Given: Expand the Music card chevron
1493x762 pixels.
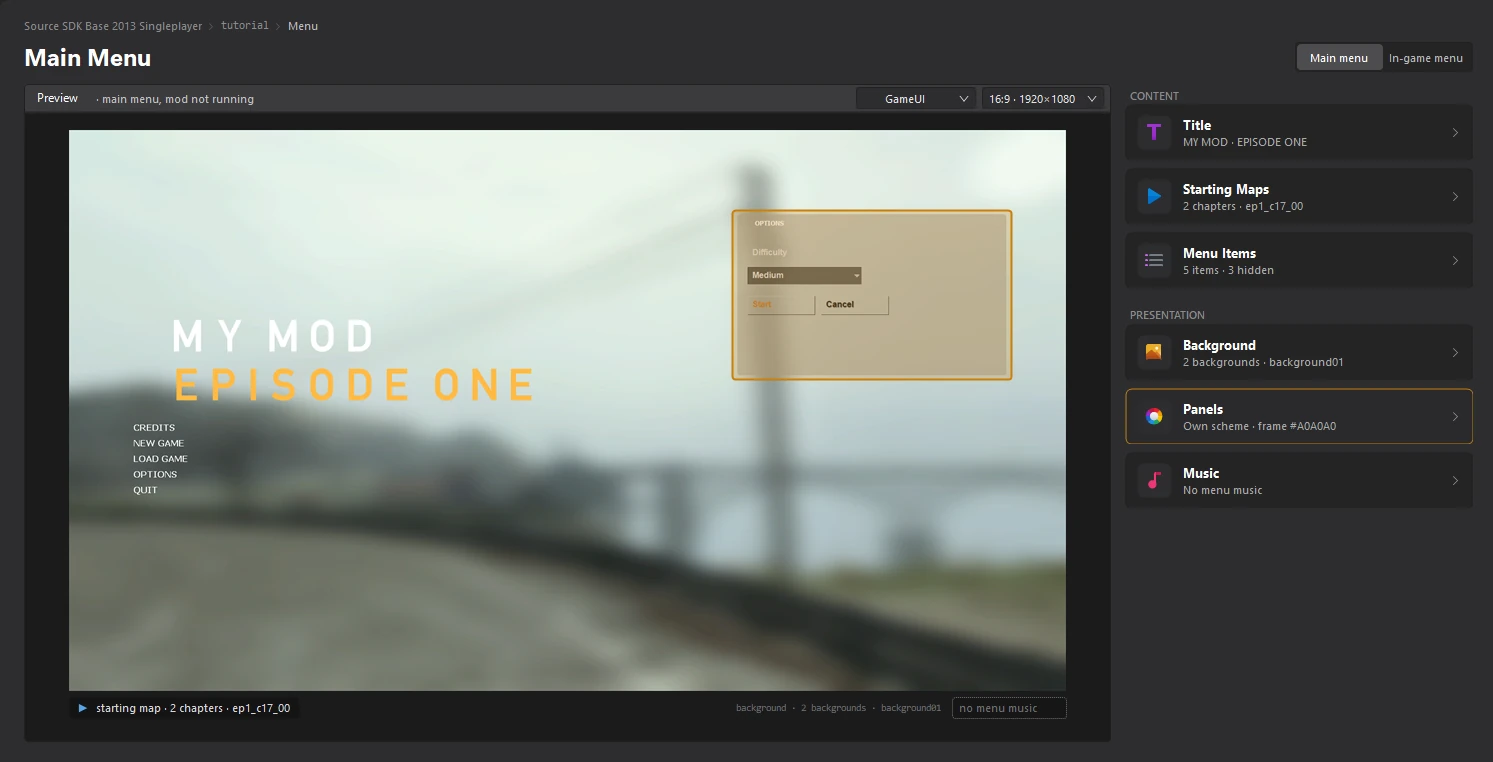Looking at the screenshot, I should click(1455, 481).
